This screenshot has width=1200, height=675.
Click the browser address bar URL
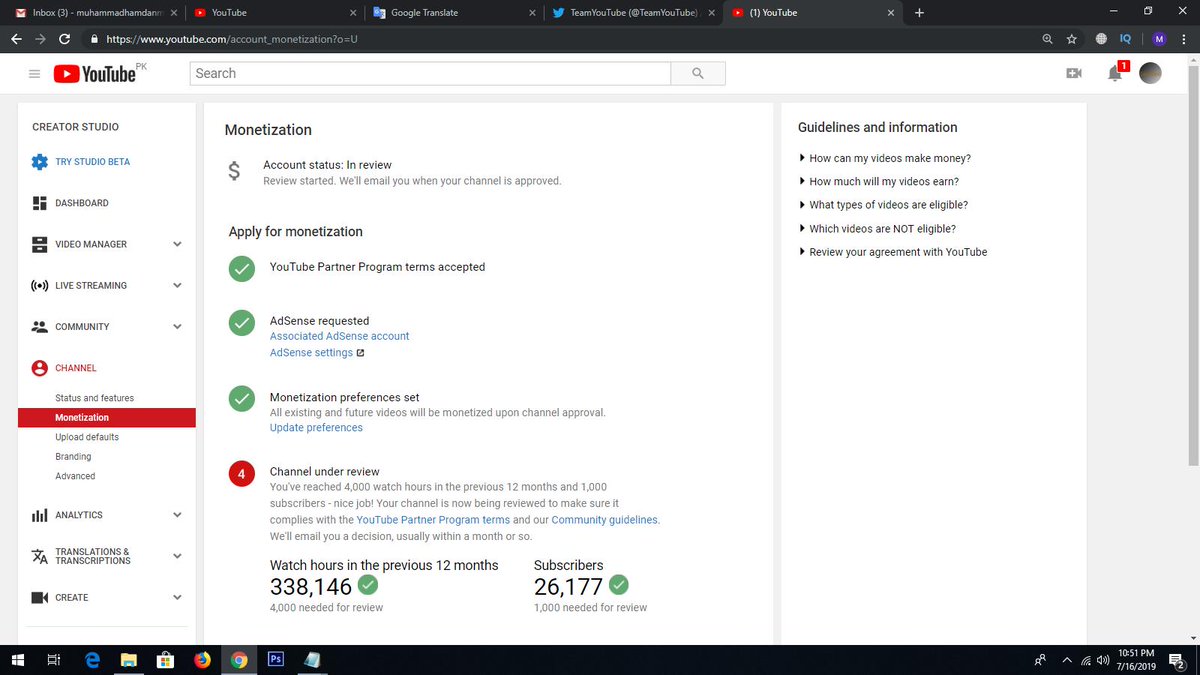pos(231,39)
